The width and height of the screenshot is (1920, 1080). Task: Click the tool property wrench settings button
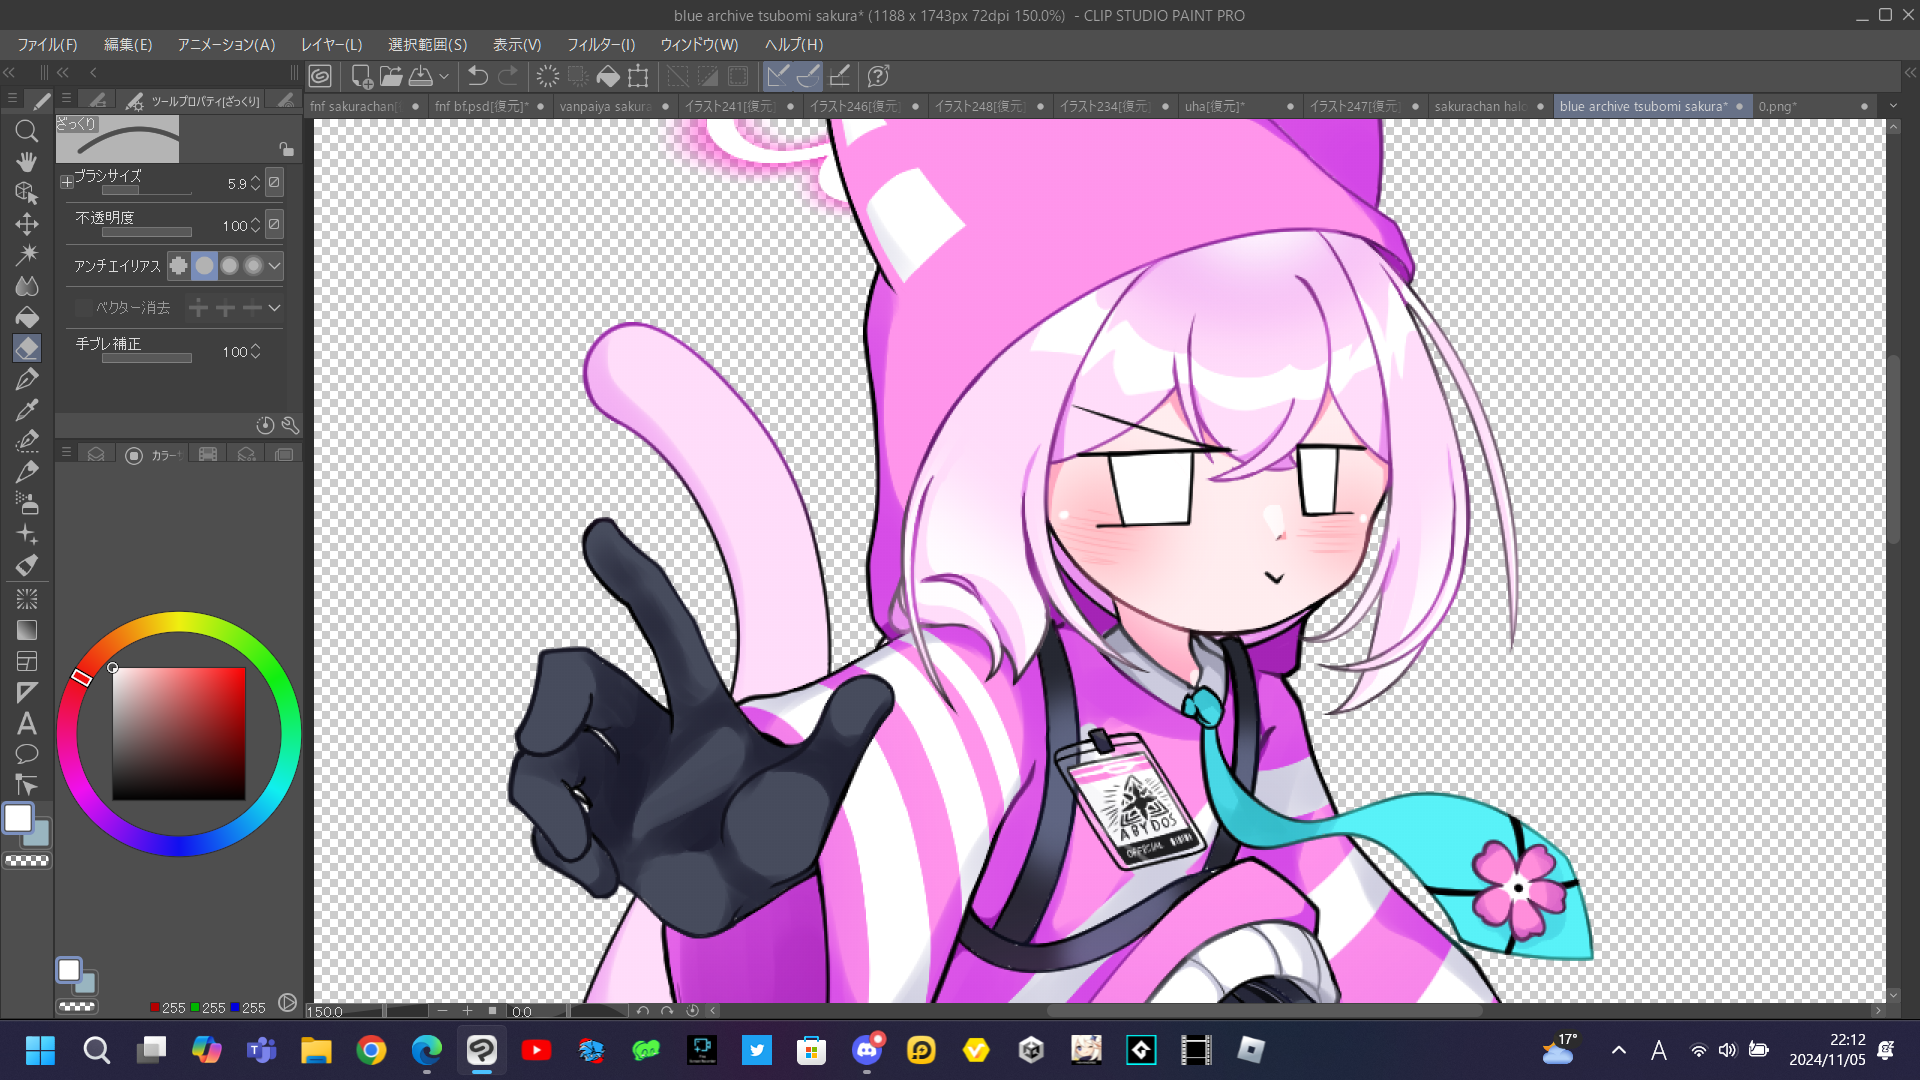point(290,425)
